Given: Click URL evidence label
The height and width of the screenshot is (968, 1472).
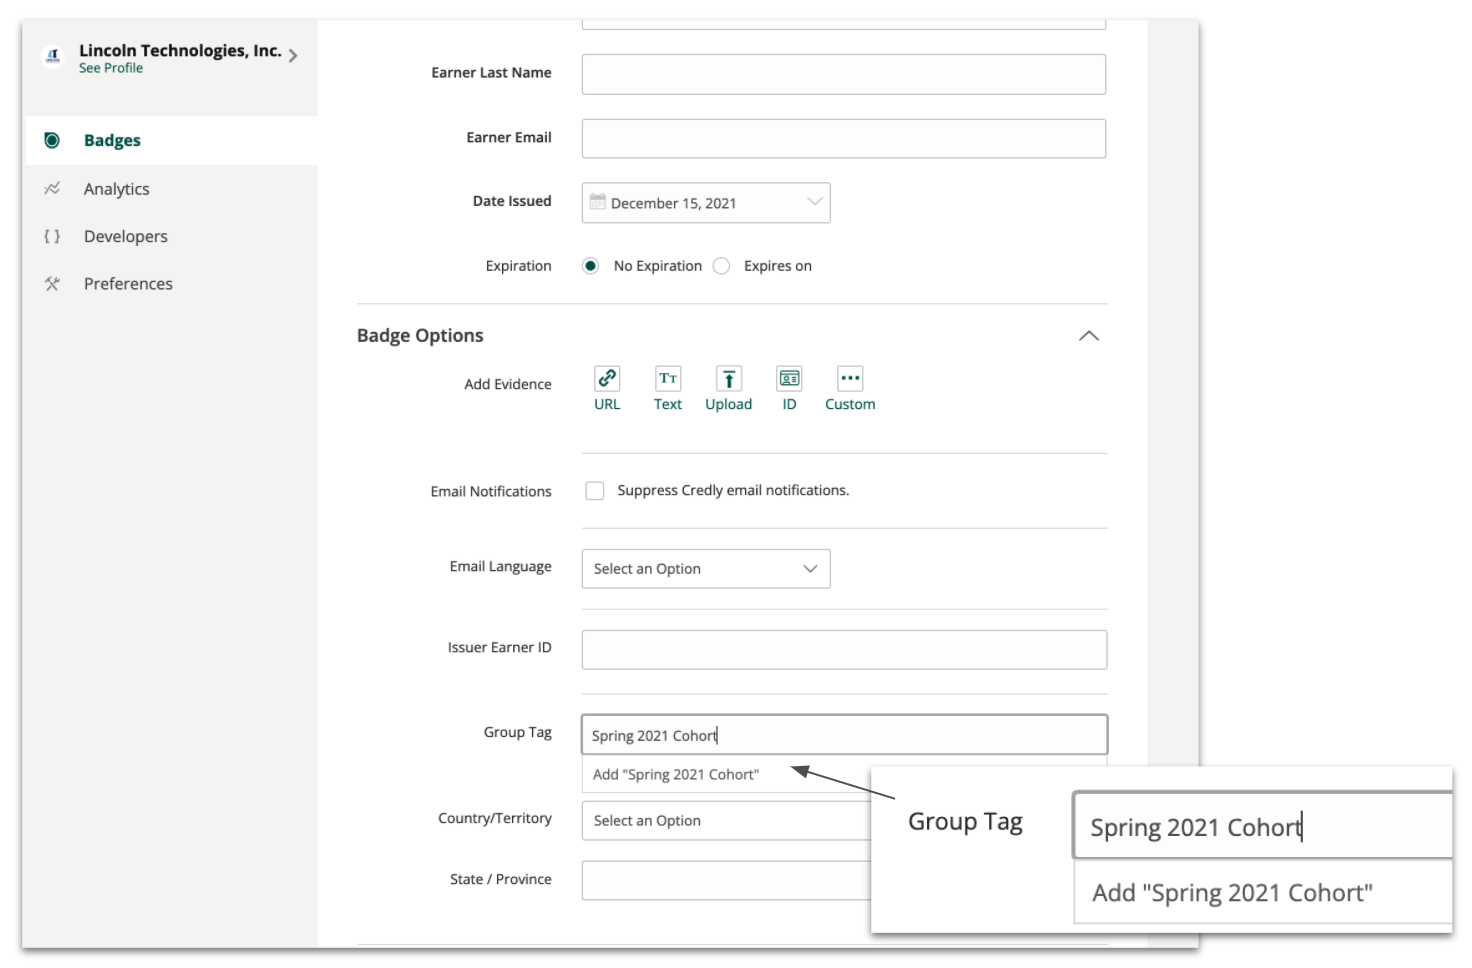Looking at the screenshot, I should [x=607, y=404].
